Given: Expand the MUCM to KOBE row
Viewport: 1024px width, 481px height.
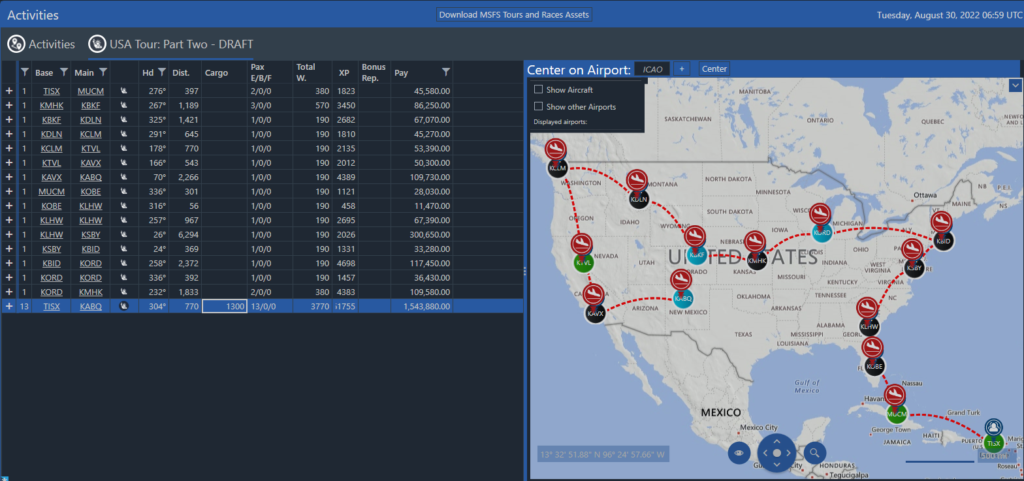Looking at the screenshot, I should click(x=9, y=192).
